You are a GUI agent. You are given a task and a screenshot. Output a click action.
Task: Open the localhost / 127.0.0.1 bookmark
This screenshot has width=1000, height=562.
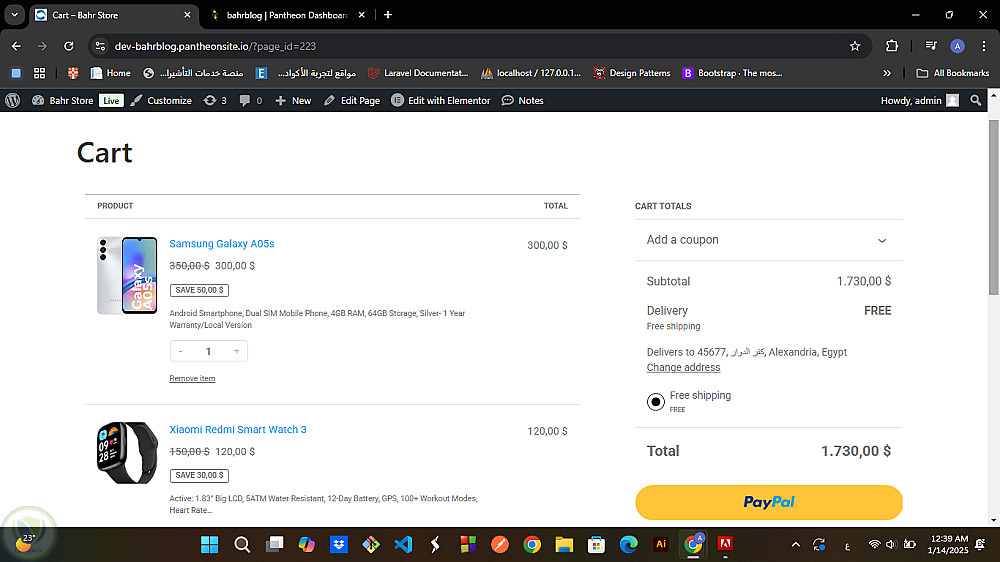click(531, 73)
